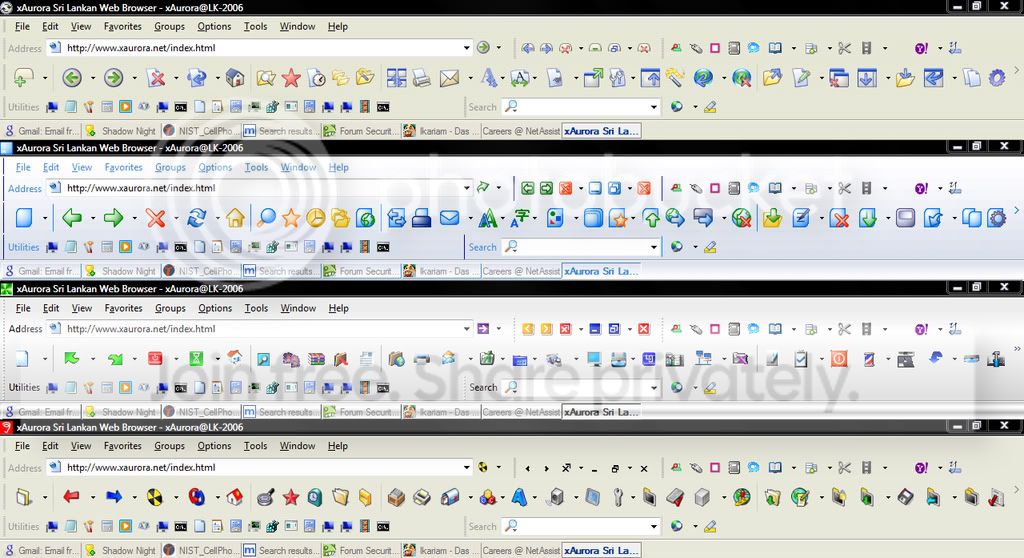Viewport: 1024px width, 558px height.
Task: Click the scissors icon in blue-skin window
Action: pos(844,188)
